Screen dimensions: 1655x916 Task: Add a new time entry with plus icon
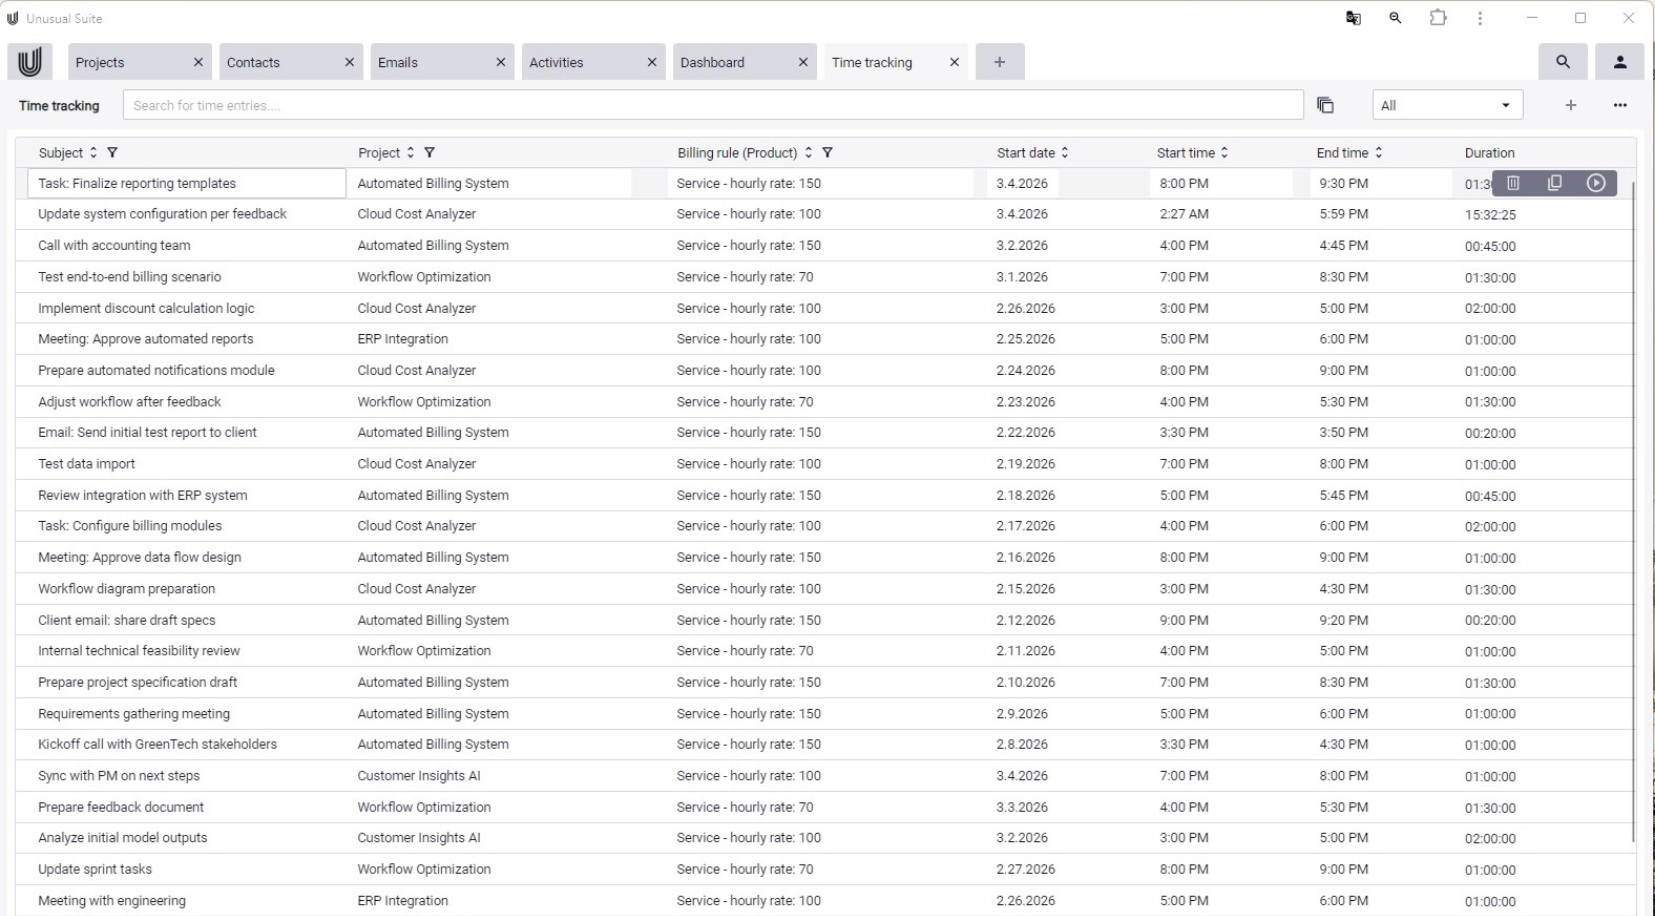click(x=1570, y=105)
